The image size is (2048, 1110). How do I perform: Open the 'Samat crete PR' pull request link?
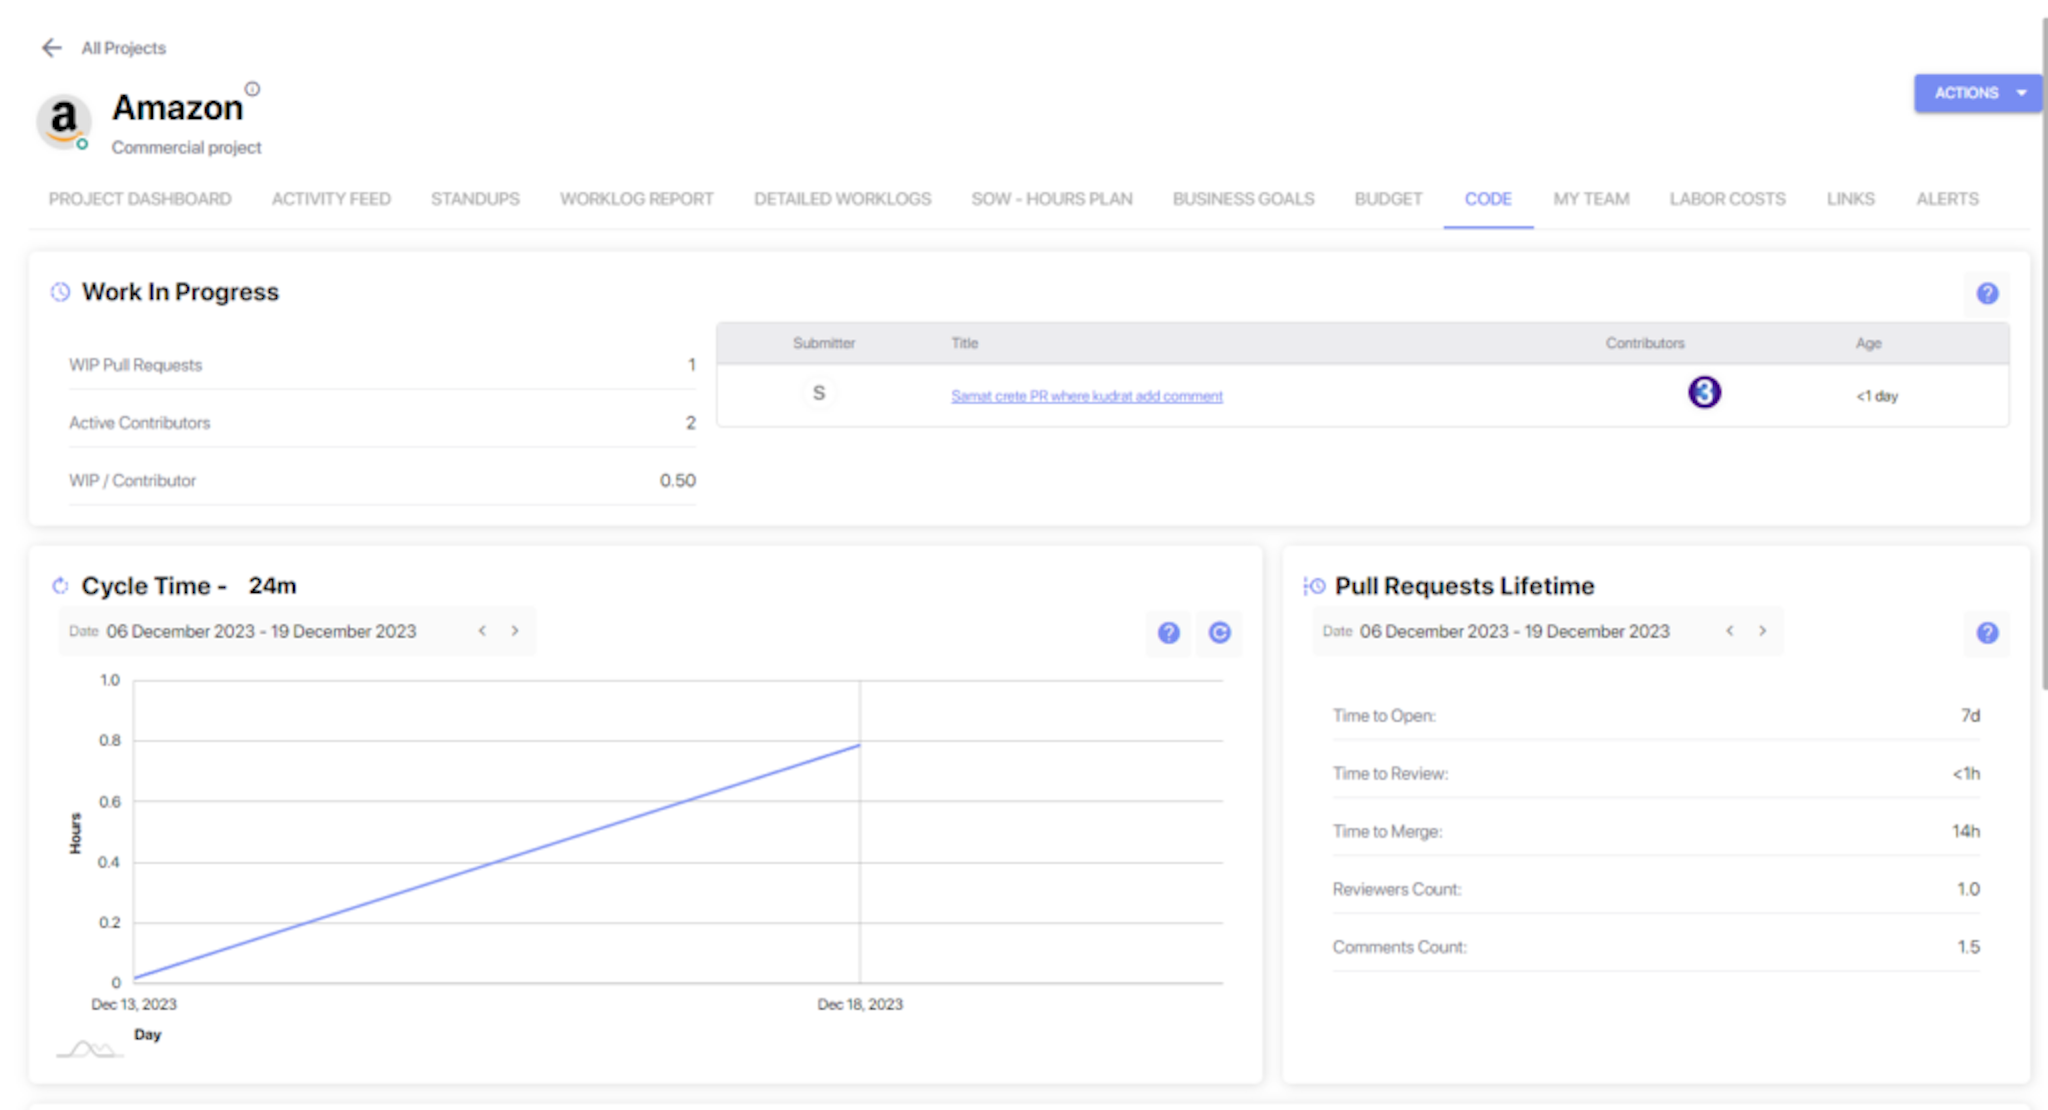(1086, 396)
